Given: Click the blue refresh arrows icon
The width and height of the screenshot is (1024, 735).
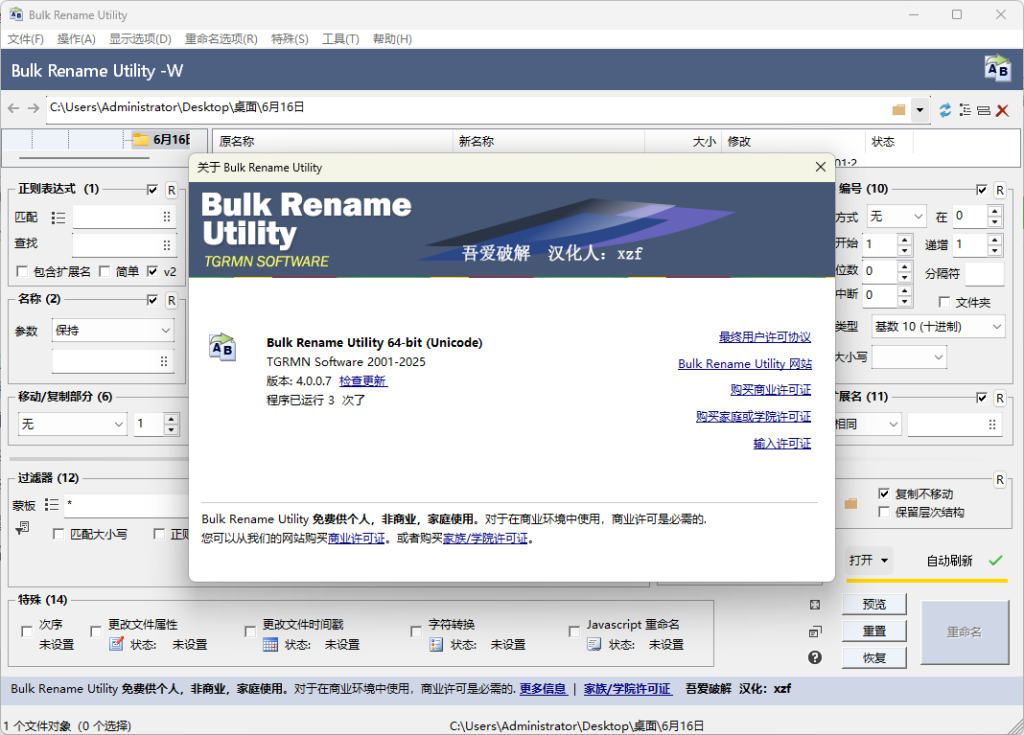Looking at the screenshot, I should coord(945,110).
